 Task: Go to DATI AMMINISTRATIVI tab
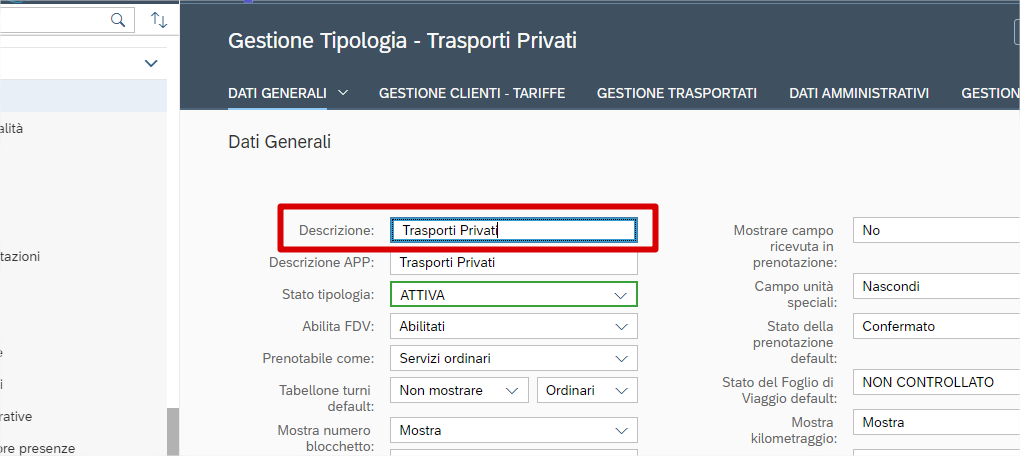859,93
